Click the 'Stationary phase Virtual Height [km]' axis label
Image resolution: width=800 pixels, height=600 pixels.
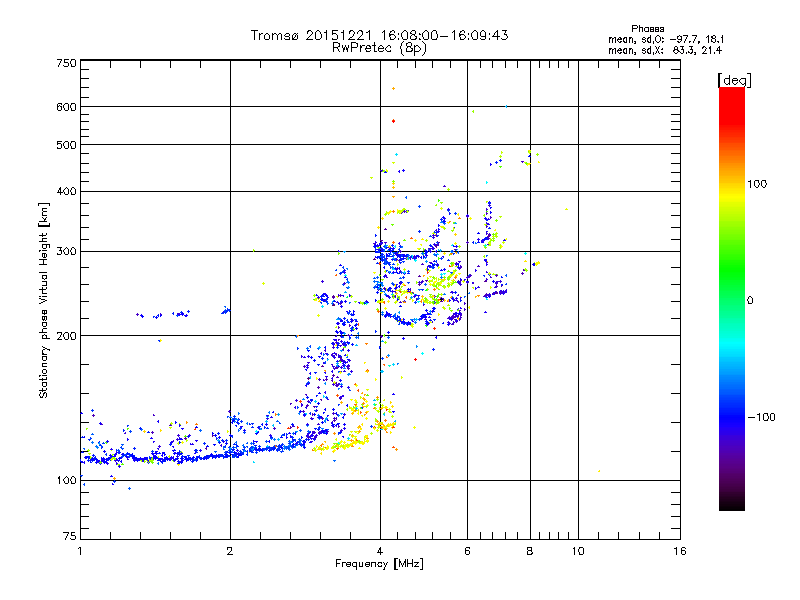44,301
